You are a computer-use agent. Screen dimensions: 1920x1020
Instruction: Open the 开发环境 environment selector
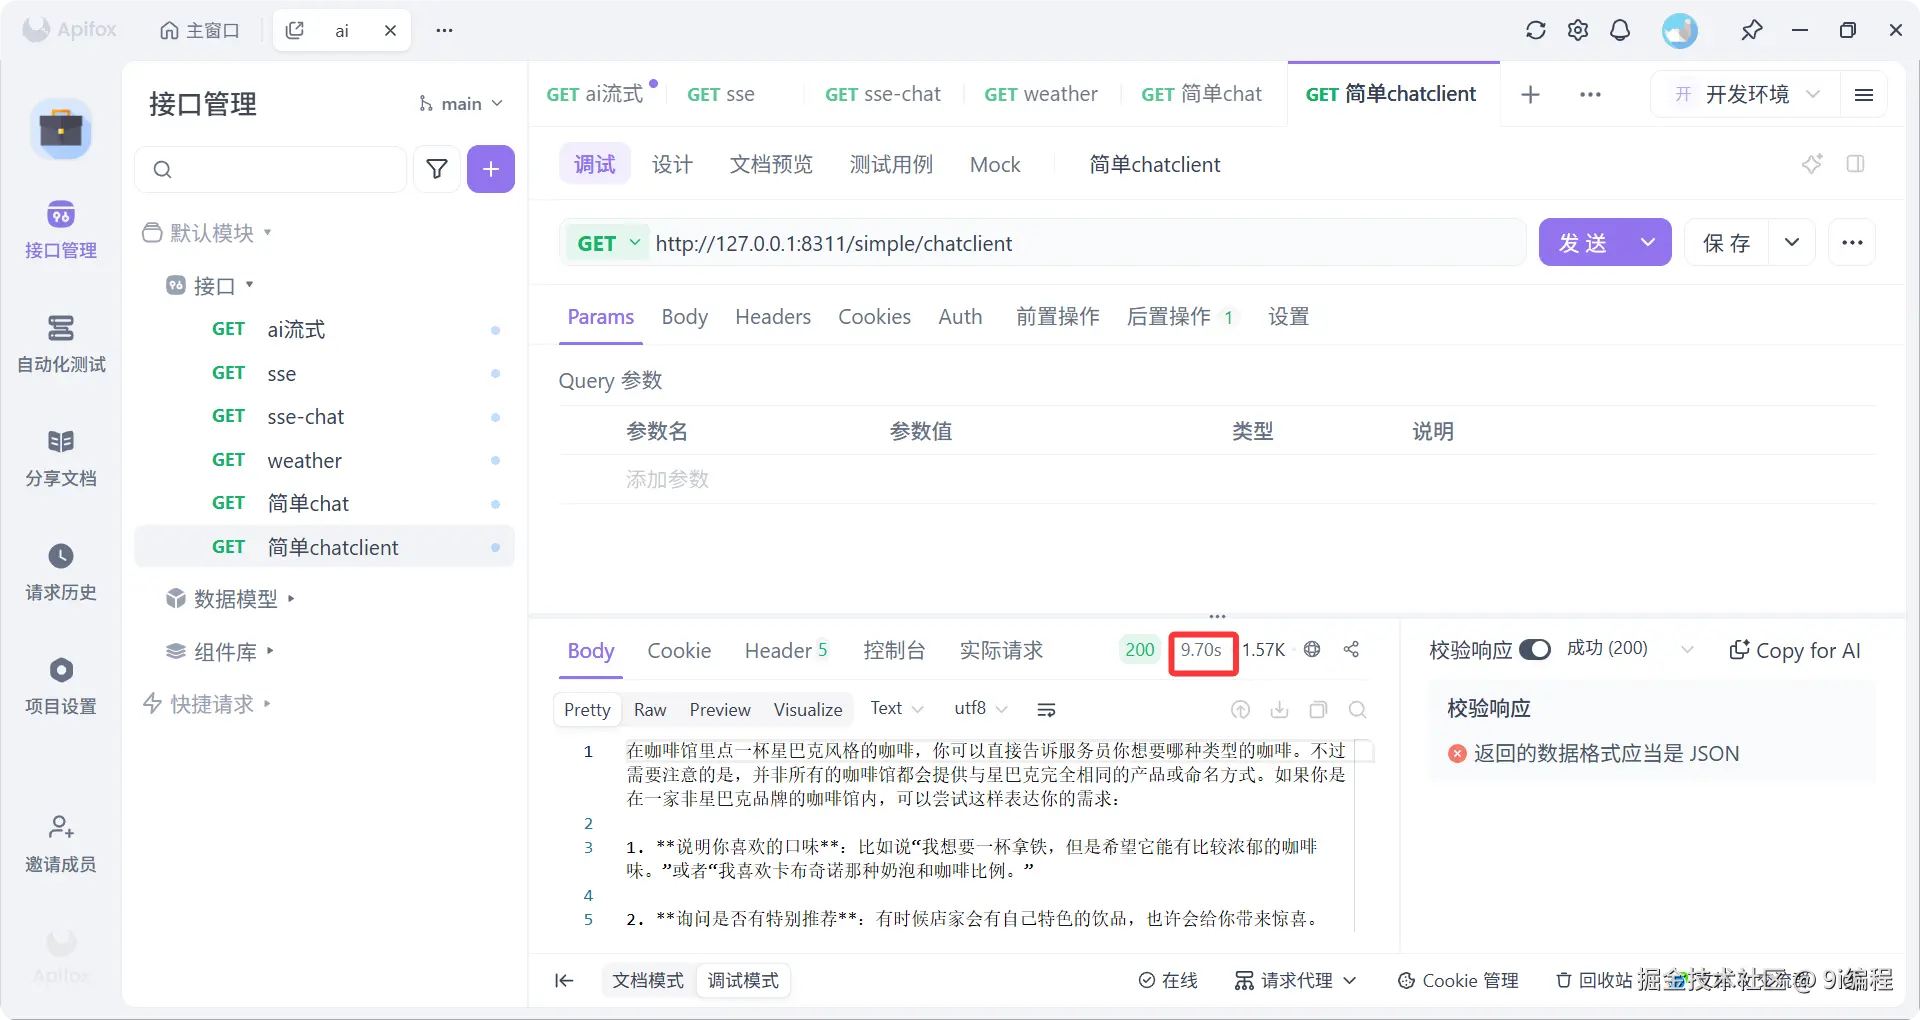point(1746,94)
